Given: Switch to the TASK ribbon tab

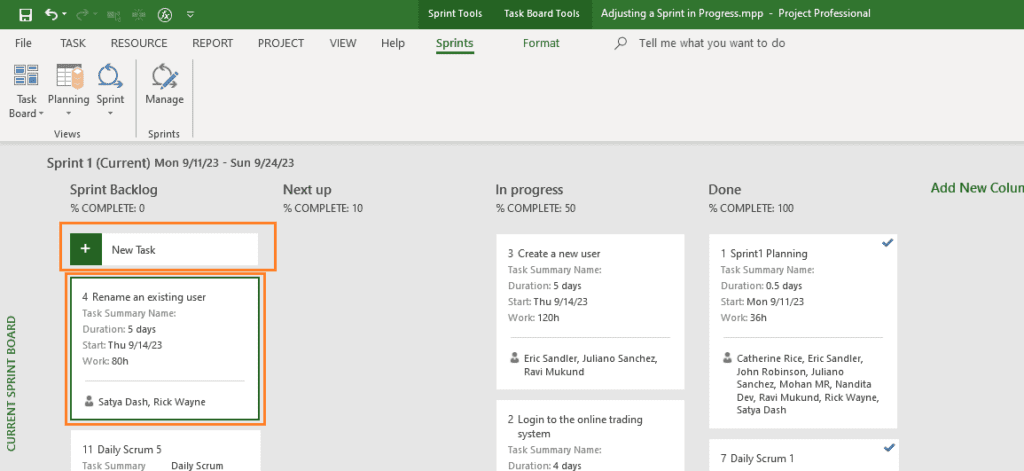Looking at the screenshot, I should [72, 43].
